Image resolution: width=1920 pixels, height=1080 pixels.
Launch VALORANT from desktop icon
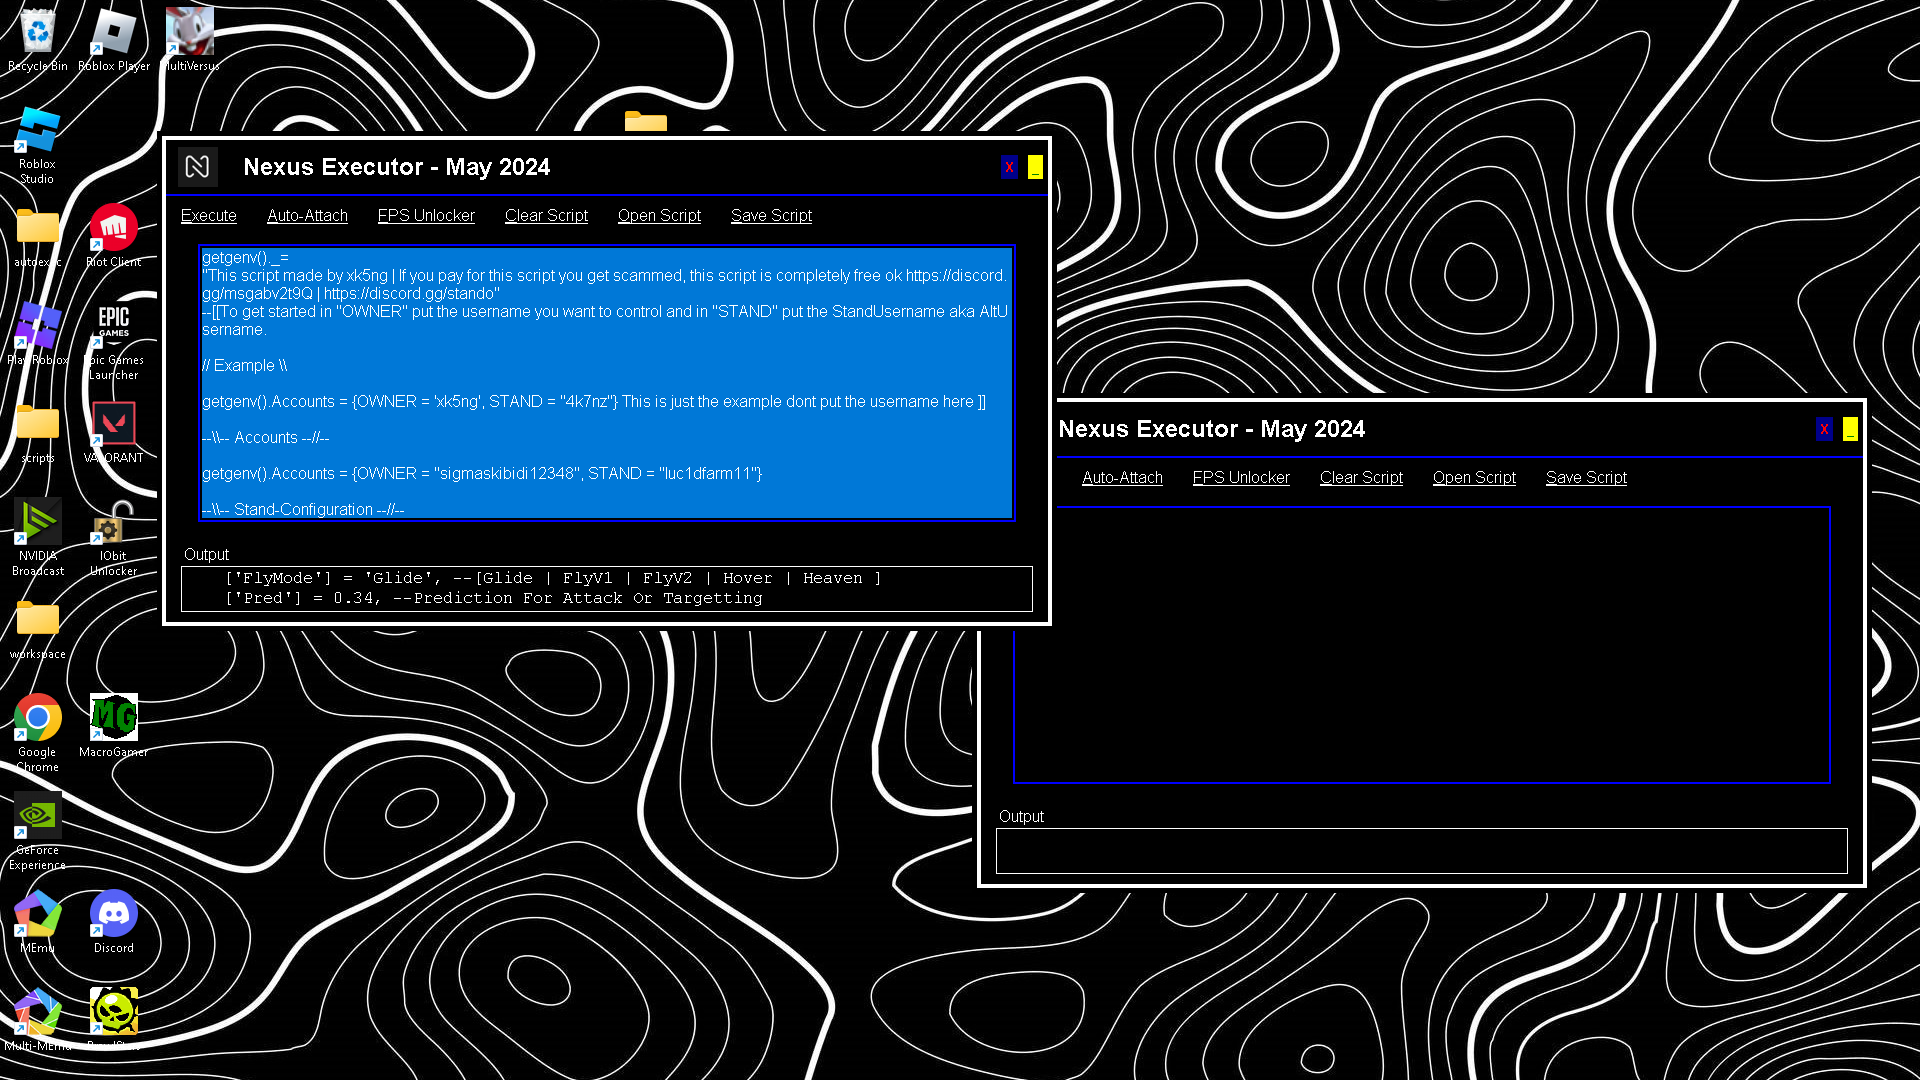[x=113, y=425]
